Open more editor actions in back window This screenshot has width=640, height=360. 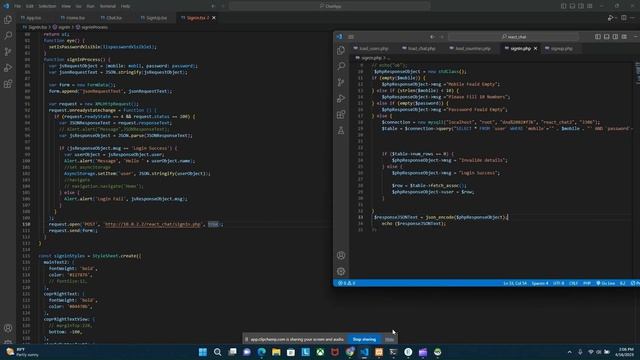(x=633, y=18)
